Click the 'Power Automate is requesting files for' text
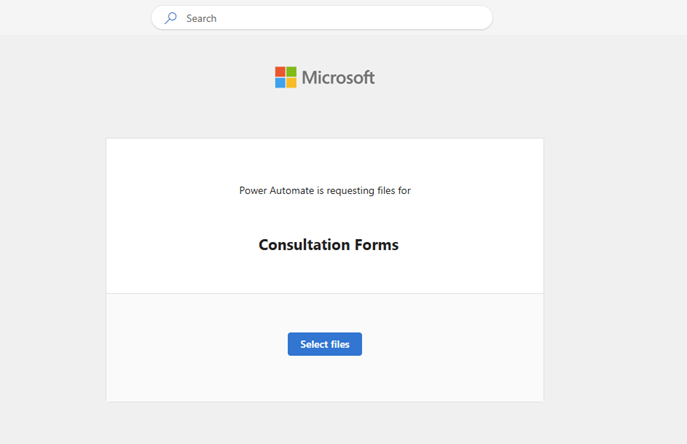687x444 pixels. click(325, 191)
